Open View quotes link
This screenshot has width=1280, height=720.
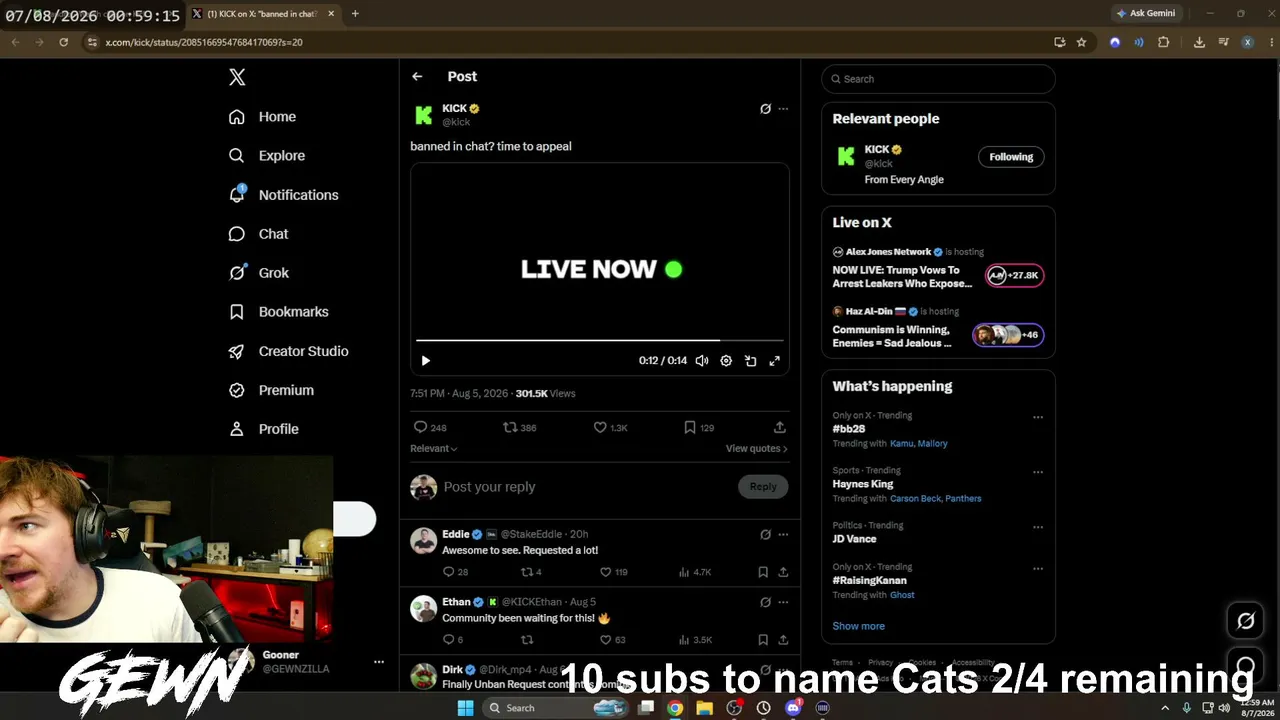(757, 449)
